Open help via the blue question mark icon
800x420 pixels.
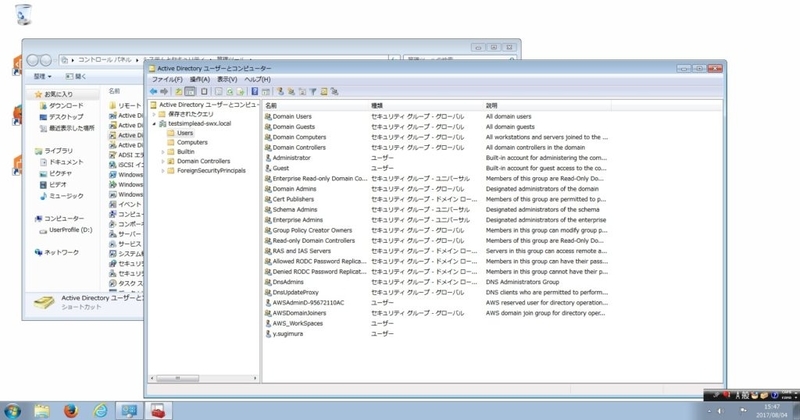point(255,92)
